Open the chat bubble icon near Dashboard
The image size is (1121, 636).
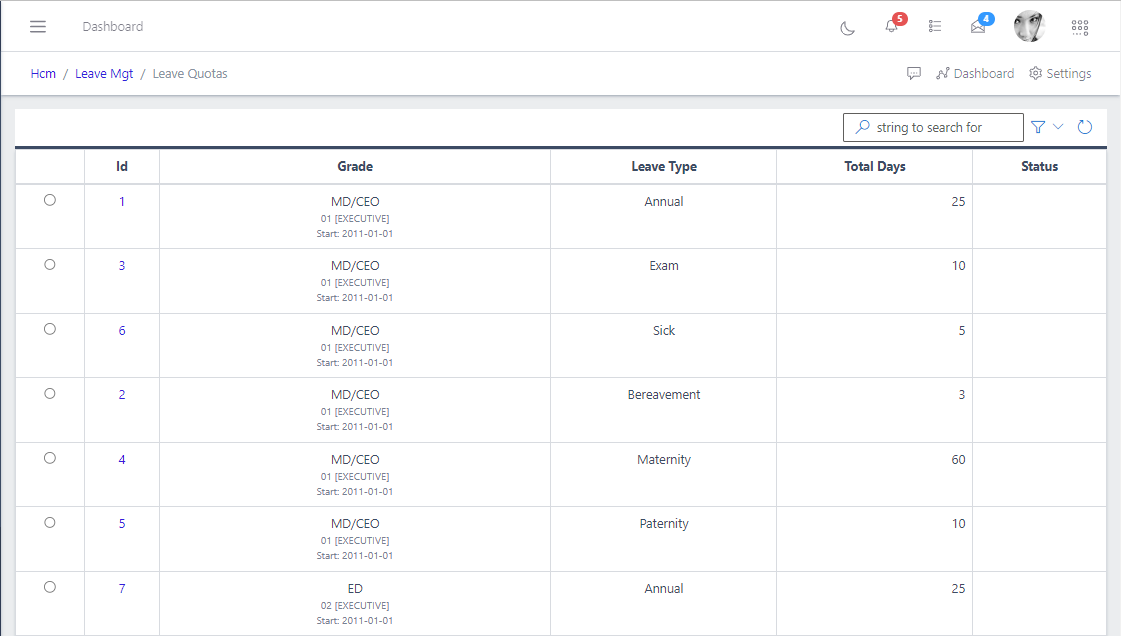[x=914, y=73]
